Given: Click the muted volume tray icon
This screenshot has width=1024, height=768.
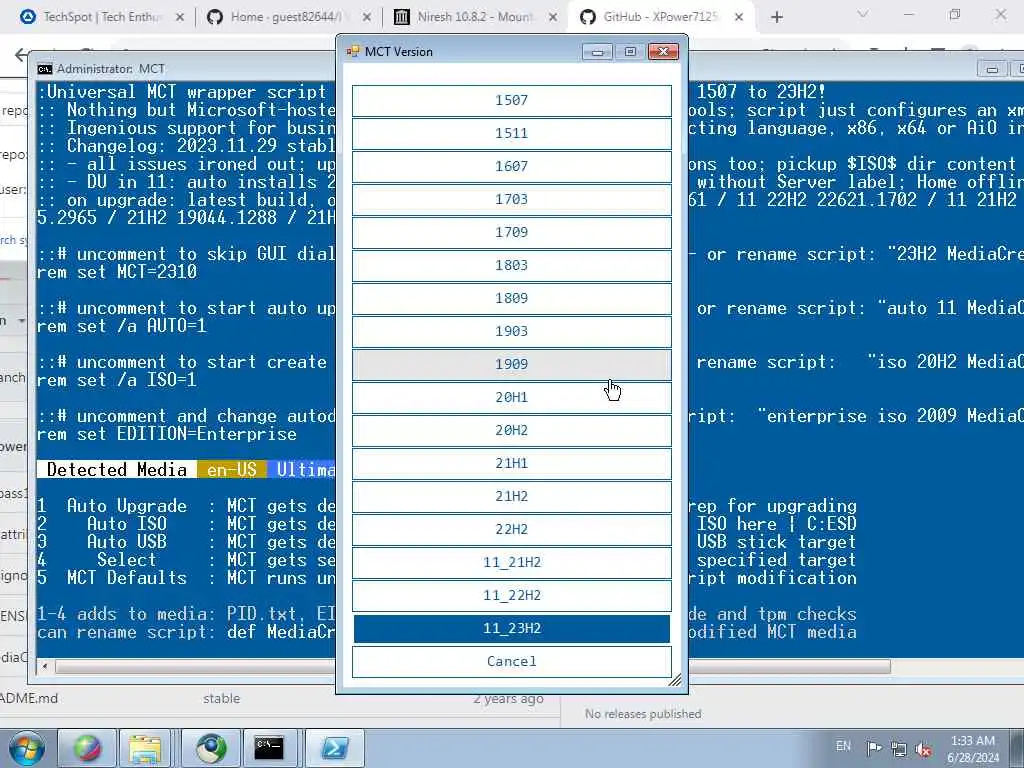Looking at the screenshot, I should (923, 749).
